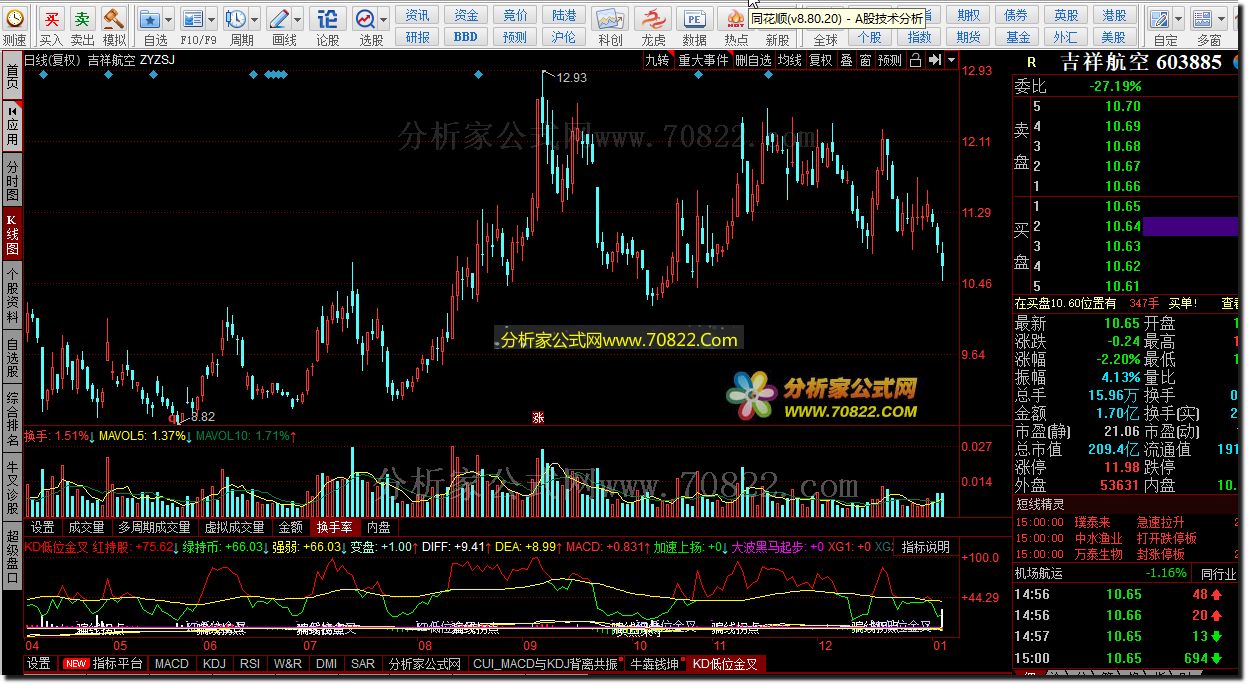
Task: Toggle the 窗 window option in chart header
Action: coord(865,60)
